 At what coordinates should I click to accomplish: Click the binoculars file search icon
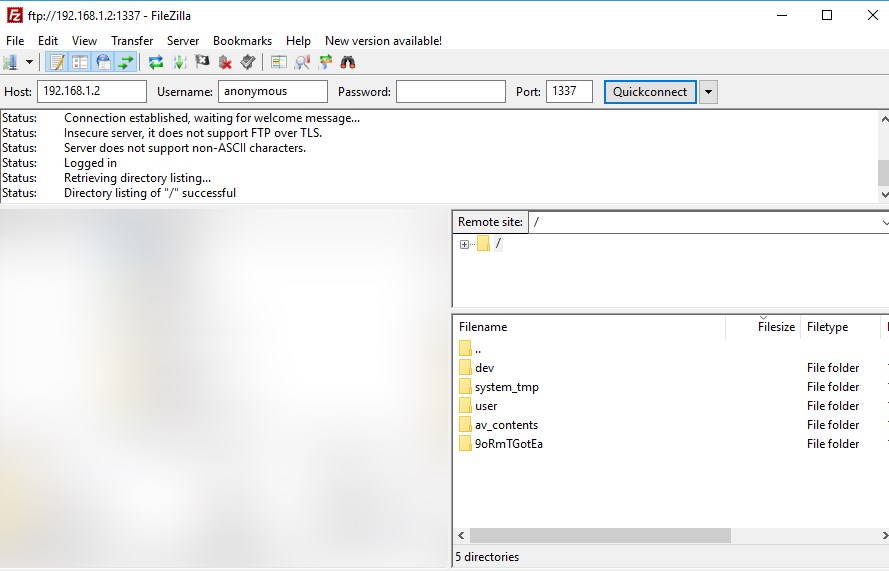click(x=348, y=62)
